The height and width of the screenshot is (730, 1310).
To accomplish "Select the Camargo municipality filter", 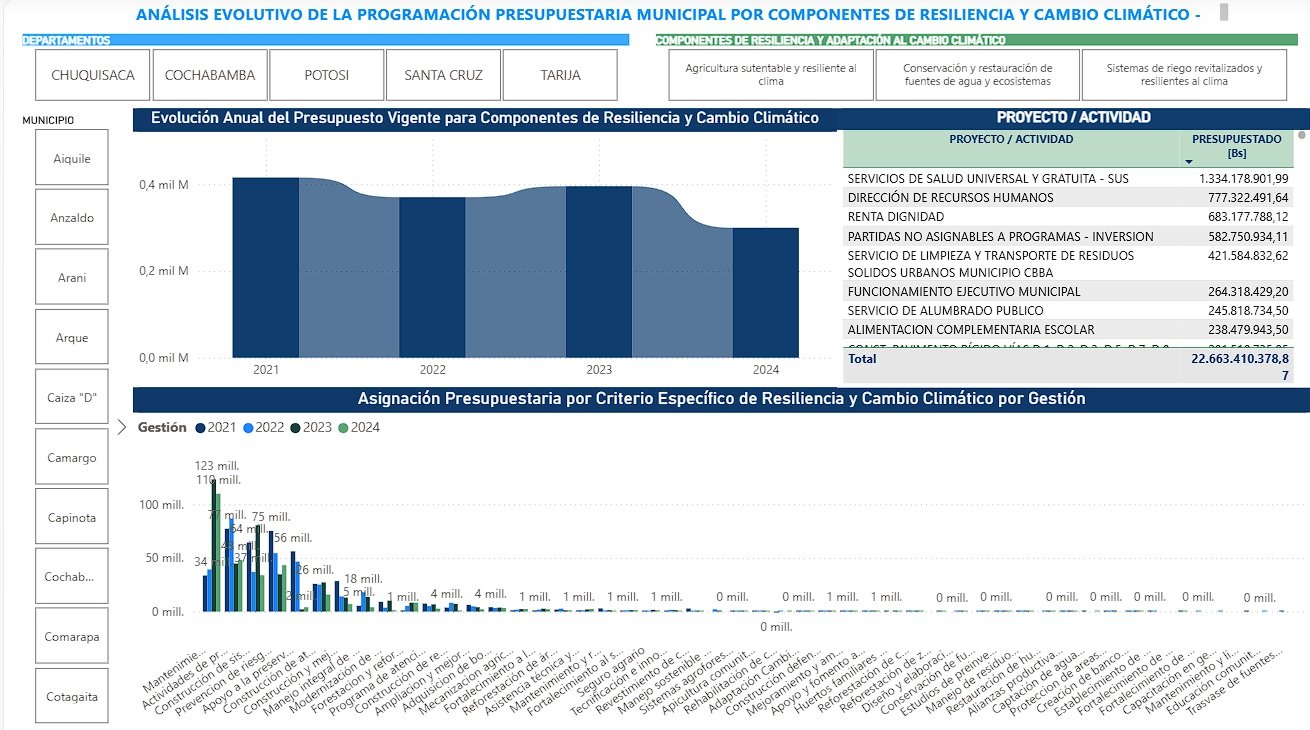I will 71,456.
